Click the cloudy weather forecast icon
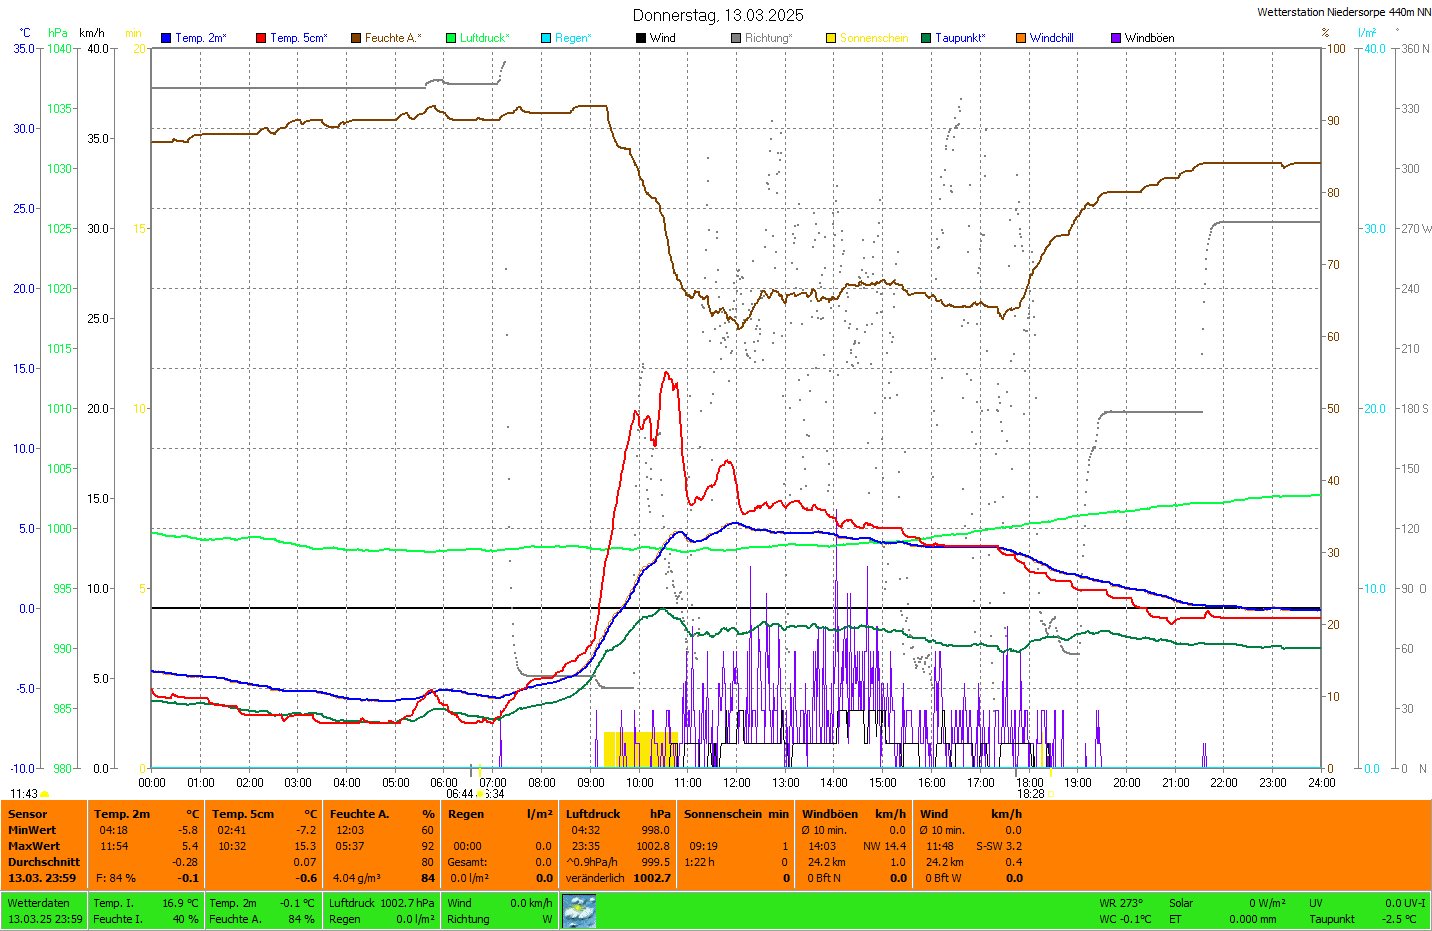Screen dimensions: 1432x931 (x=579, y=911)
